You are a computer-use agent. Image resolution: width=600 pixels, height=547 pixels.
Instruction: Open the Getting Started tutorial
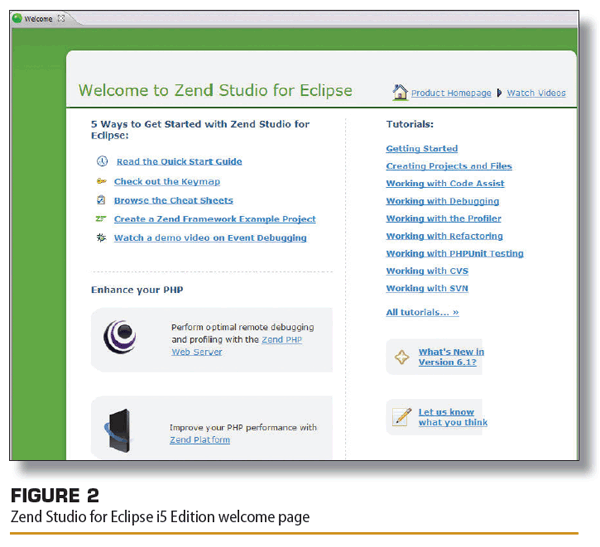(422, 149)
